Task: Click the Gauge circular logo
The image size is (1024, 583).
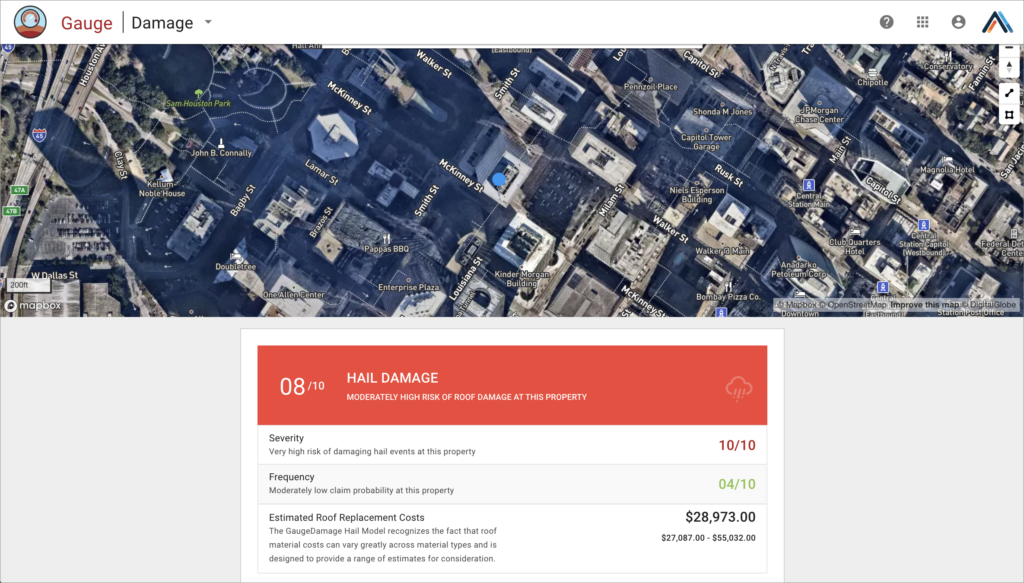Action: [30, 22]
